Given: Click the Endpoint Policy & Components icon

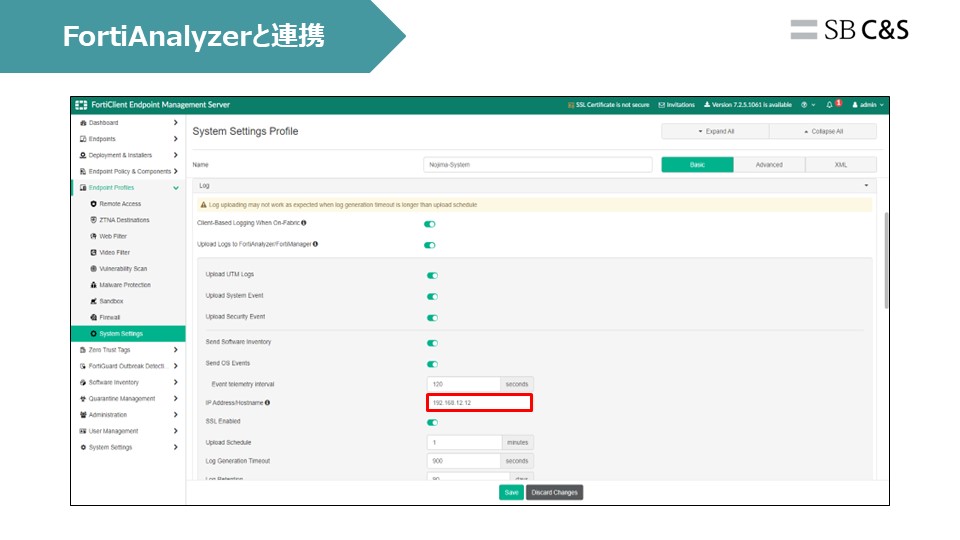Looking at the screenshot, I should [x=83, y=171].
